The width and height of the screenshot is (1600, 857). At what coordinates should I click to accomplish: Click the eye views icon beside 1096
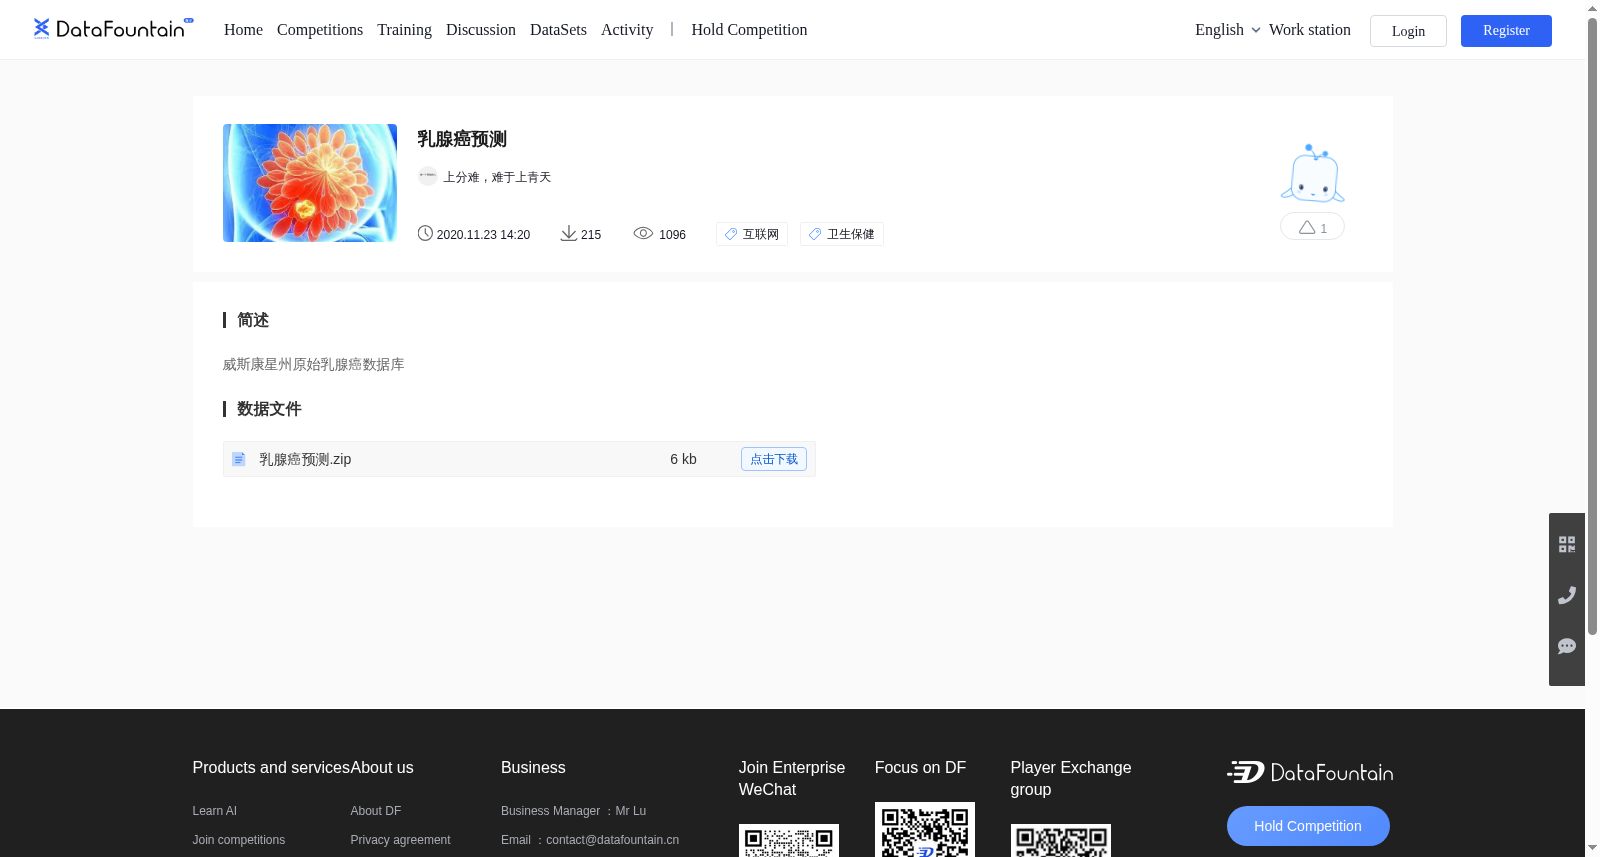643,233
